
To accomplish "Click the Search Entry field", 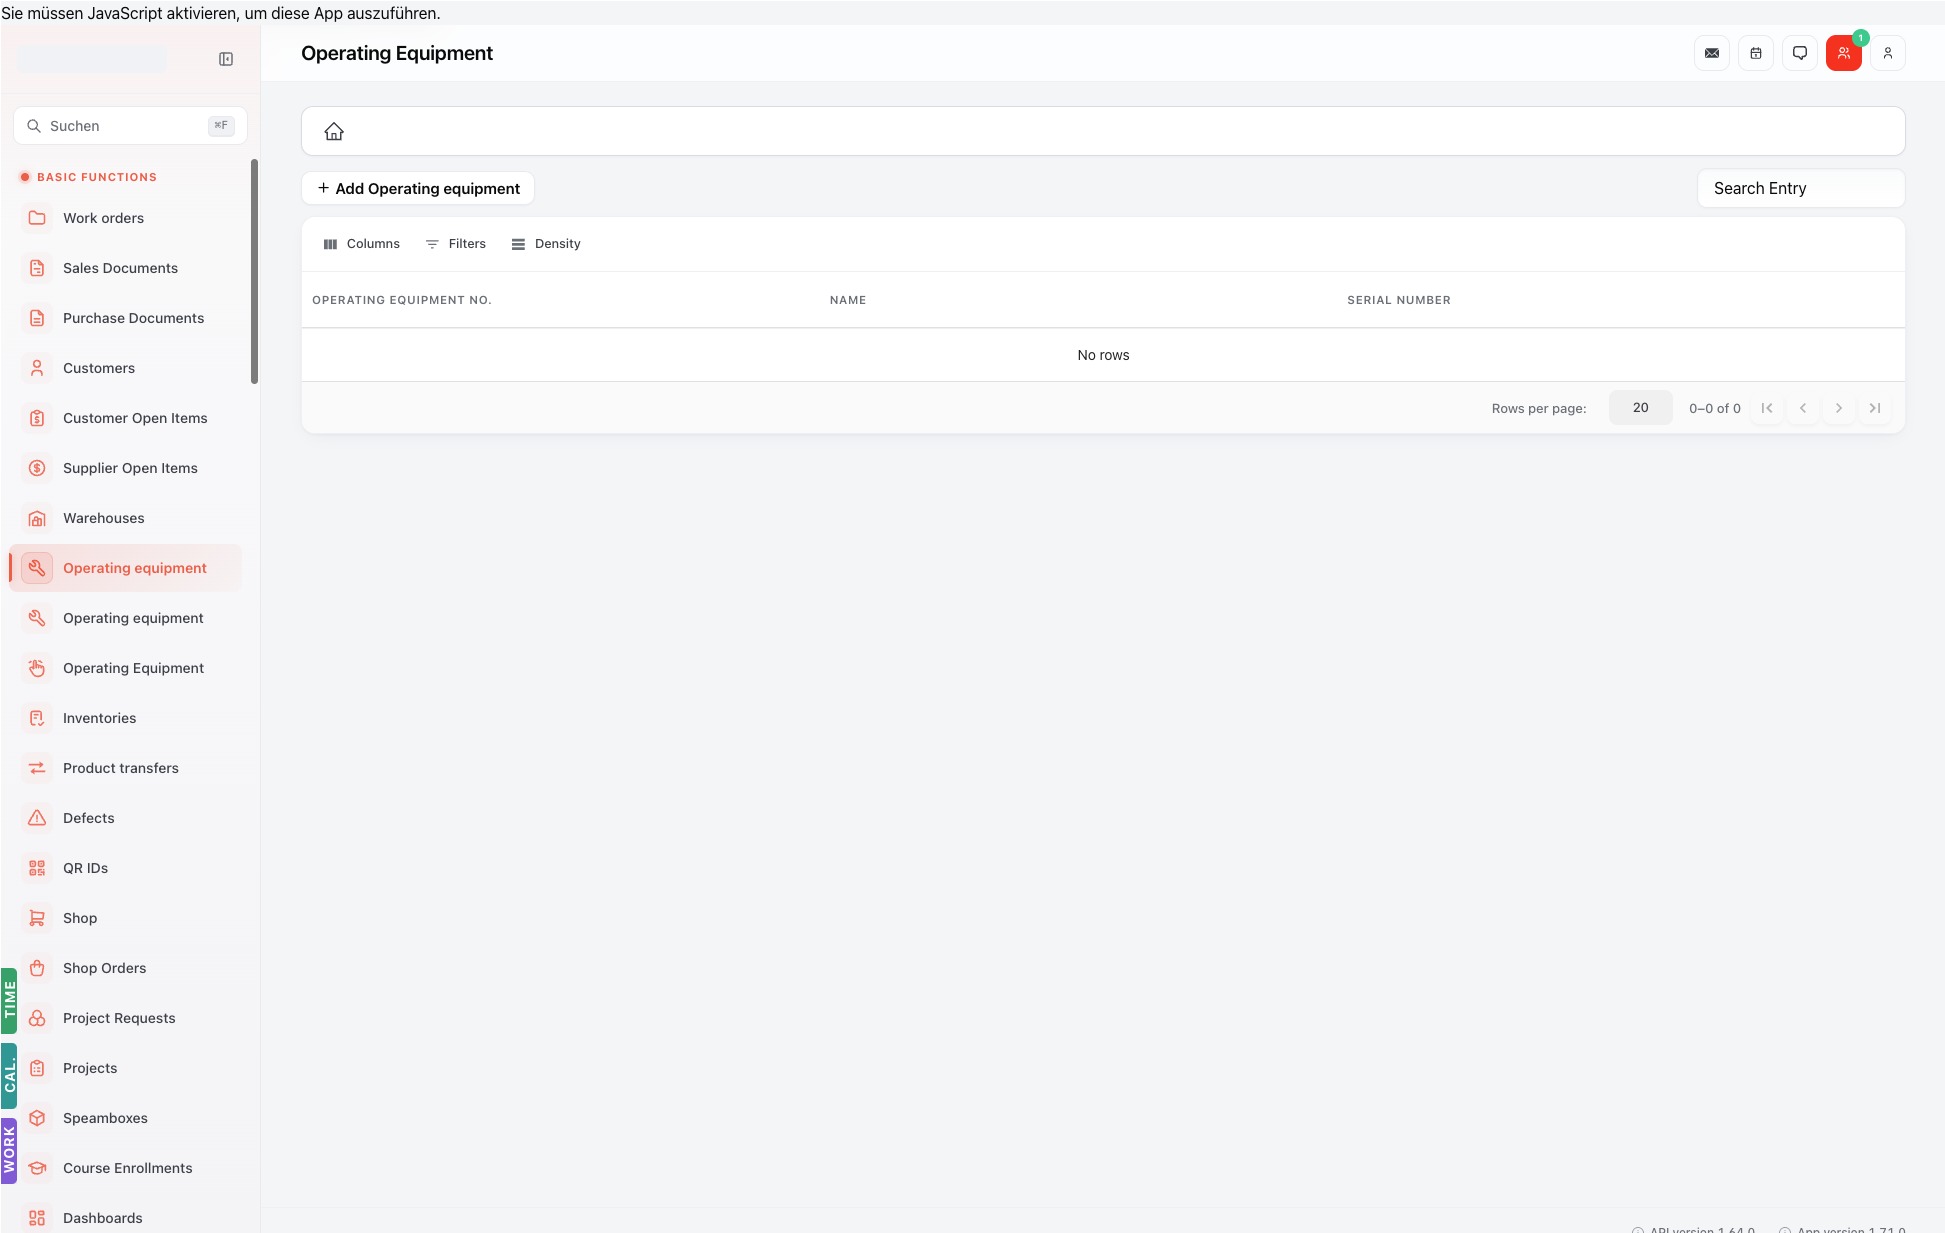I will click(x=1801, y=188).
